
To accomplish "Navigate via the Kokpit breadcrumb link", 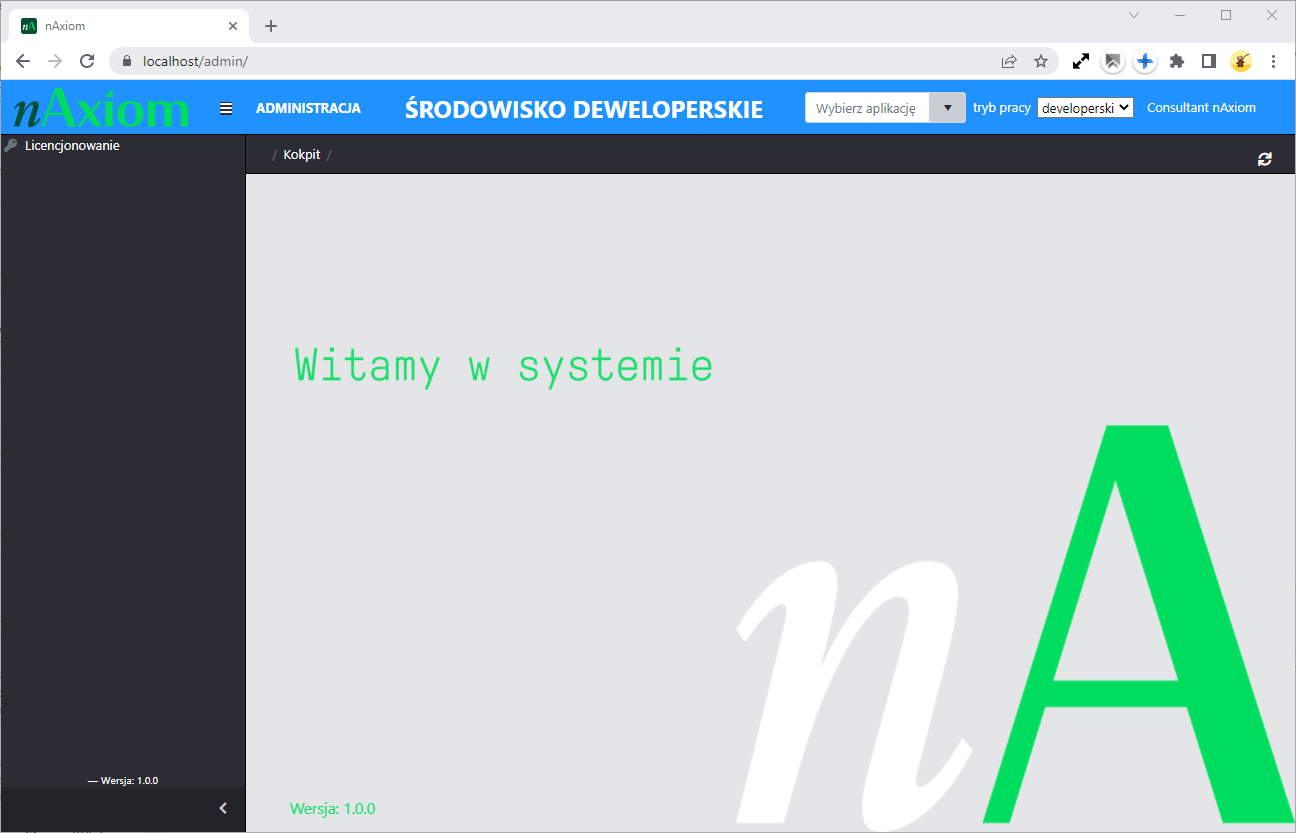I will (x=301, y=154).
